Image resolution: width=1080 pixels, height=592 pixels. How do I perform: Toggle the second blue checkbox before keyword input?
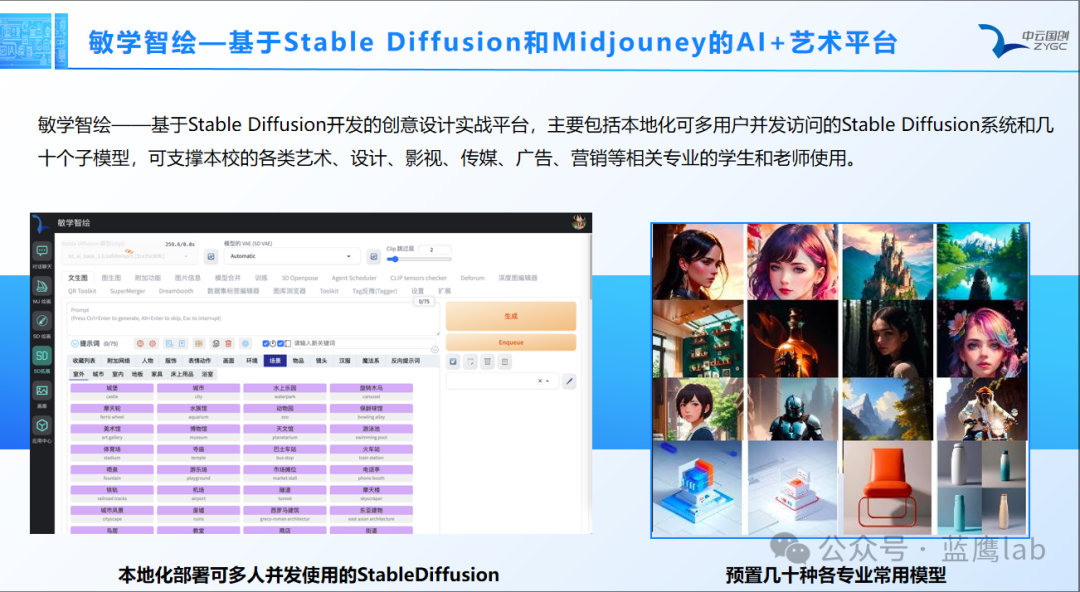(x=281, y=343)
